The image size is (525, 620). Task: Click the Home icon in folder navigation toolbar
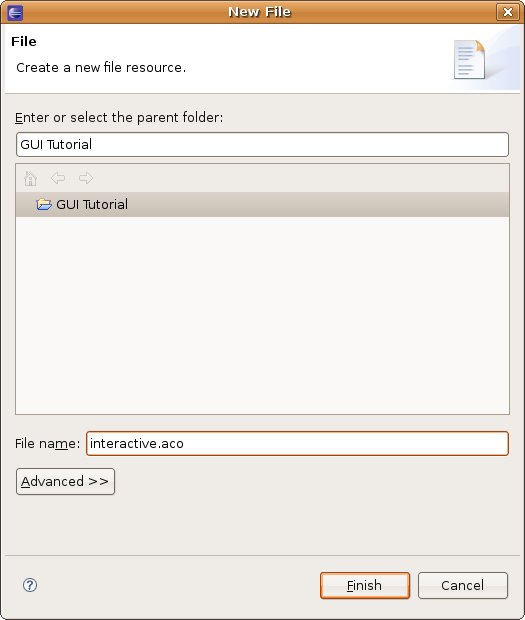[x=30, y=178]
